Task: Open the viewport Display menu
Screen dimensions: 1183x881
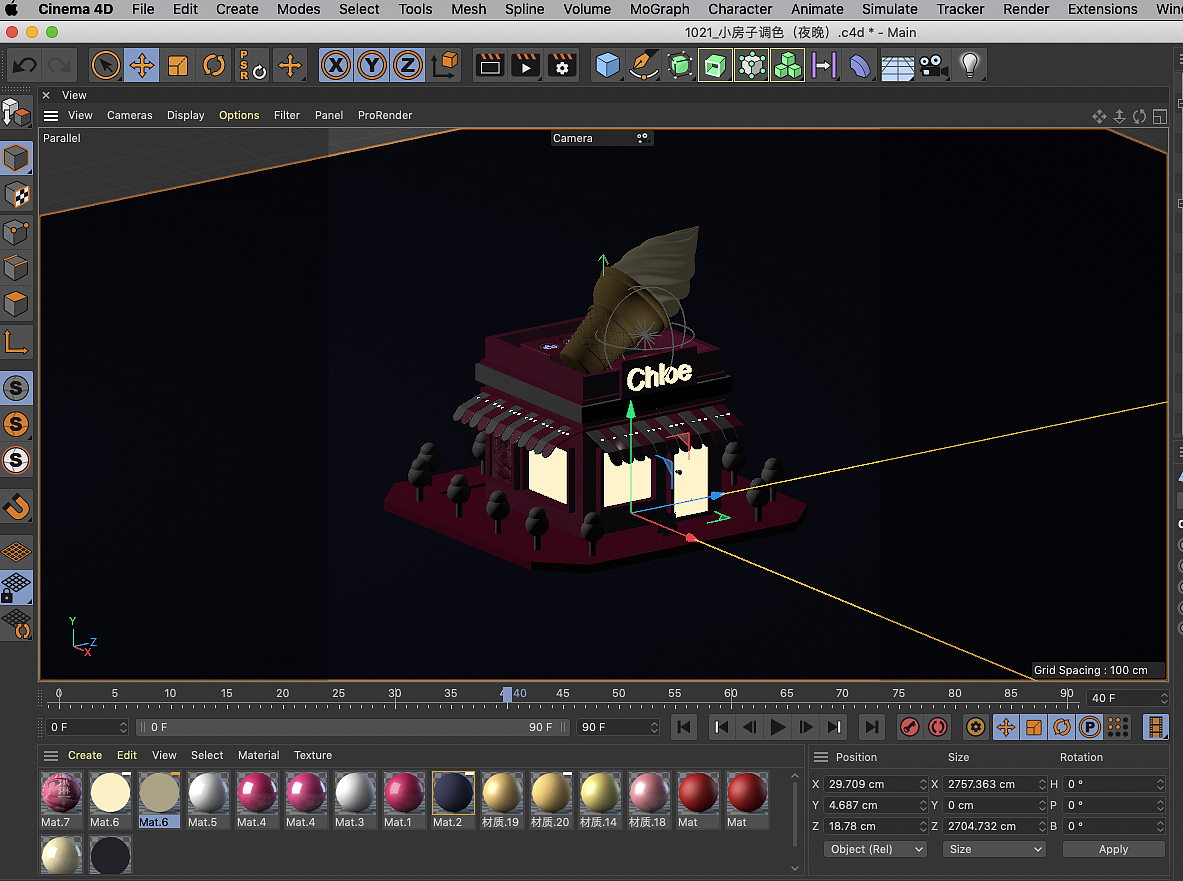Action: pyautogui.click(x=186, y=115)
